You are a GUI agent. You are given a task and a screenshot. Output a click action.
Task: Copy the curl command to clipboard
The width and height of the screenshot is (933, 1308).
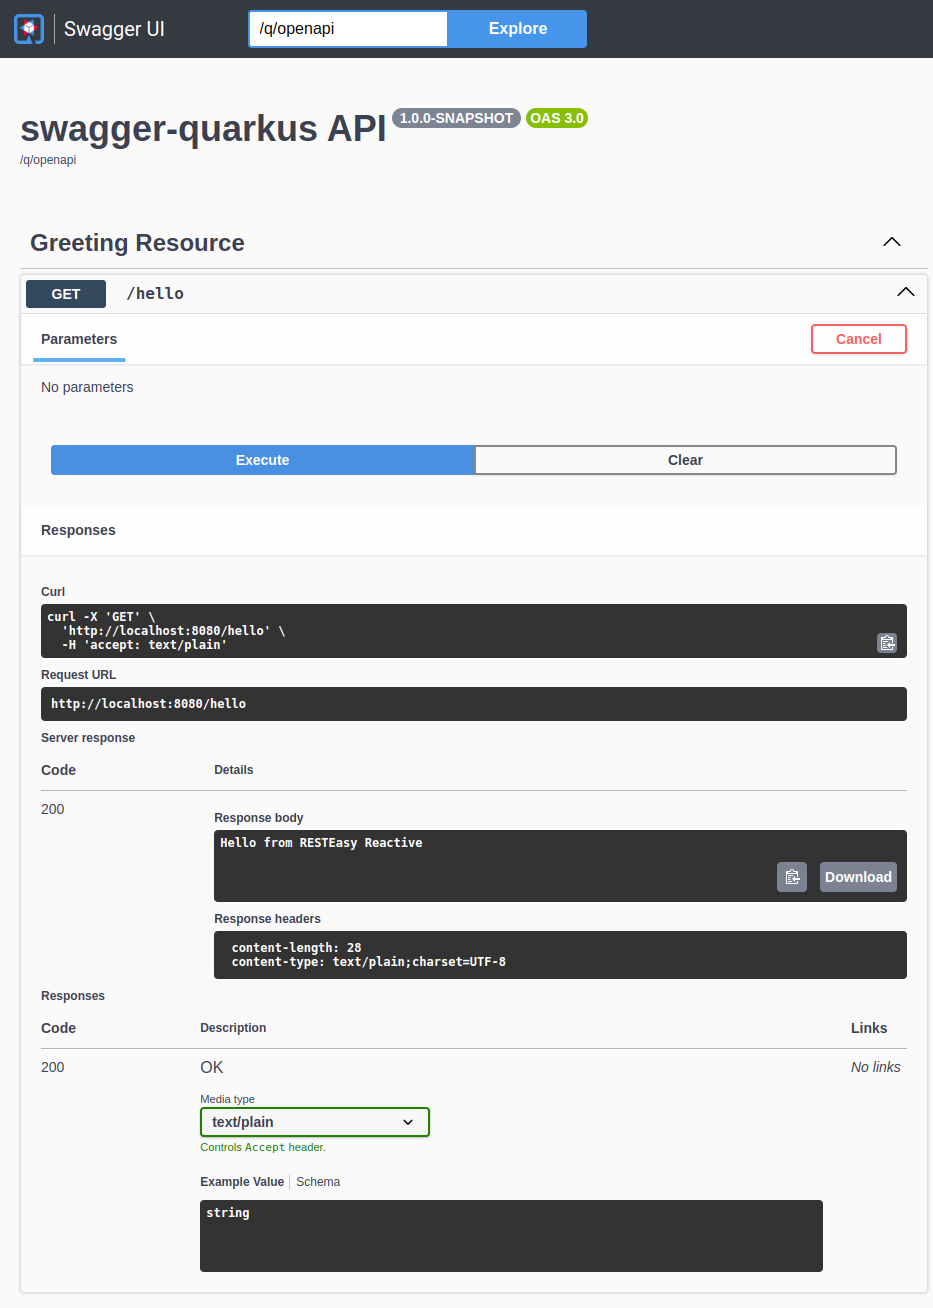887,643
